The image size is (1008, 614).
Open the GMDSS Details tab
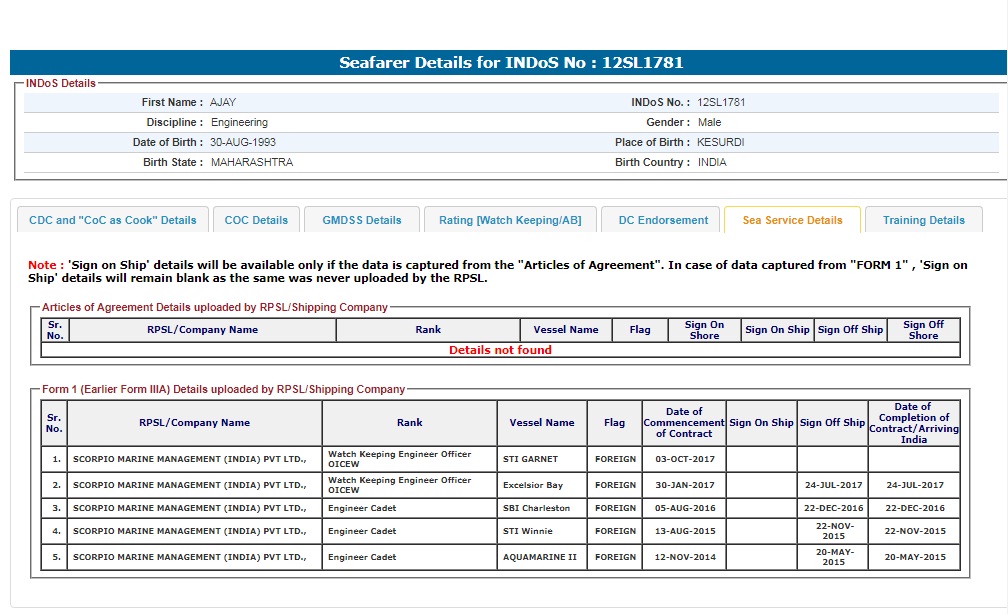point(361,220)
